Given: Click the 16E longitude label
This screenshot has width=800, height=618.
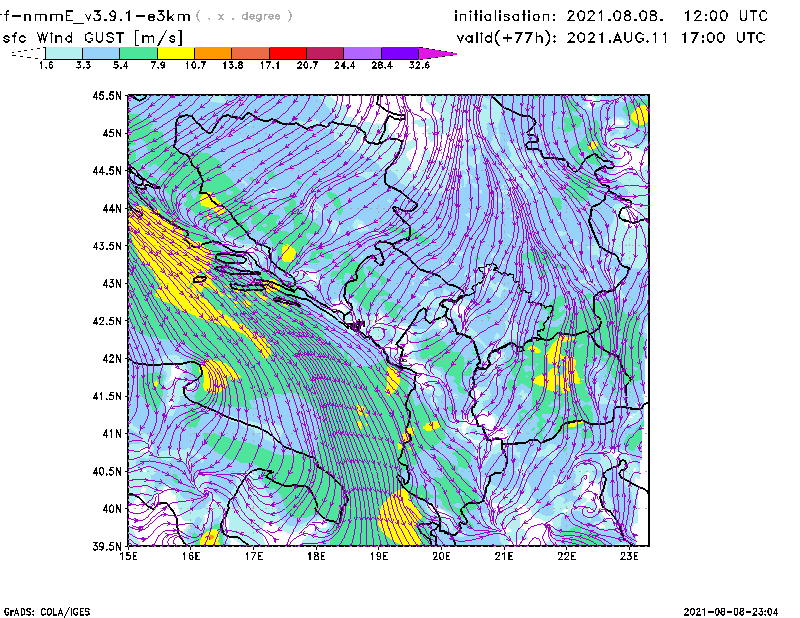Looking at the screenshot, I should click(191, 556).
